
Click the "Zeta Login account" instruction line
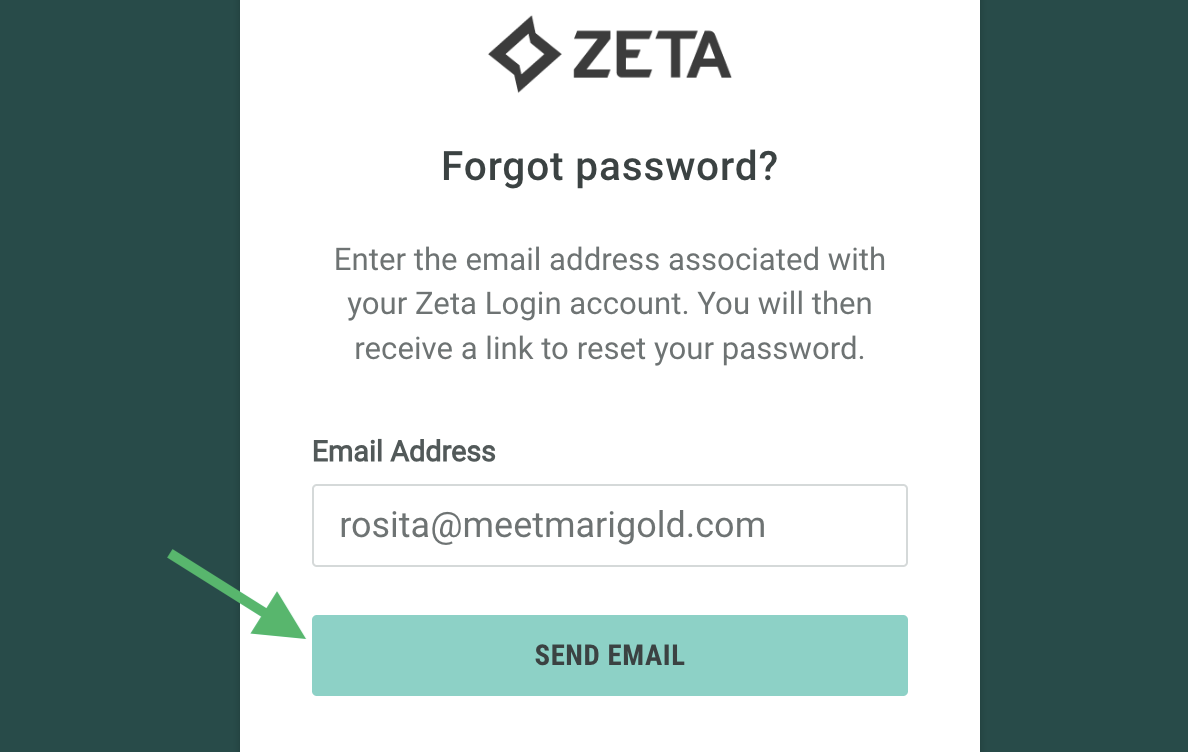(609, 304)
